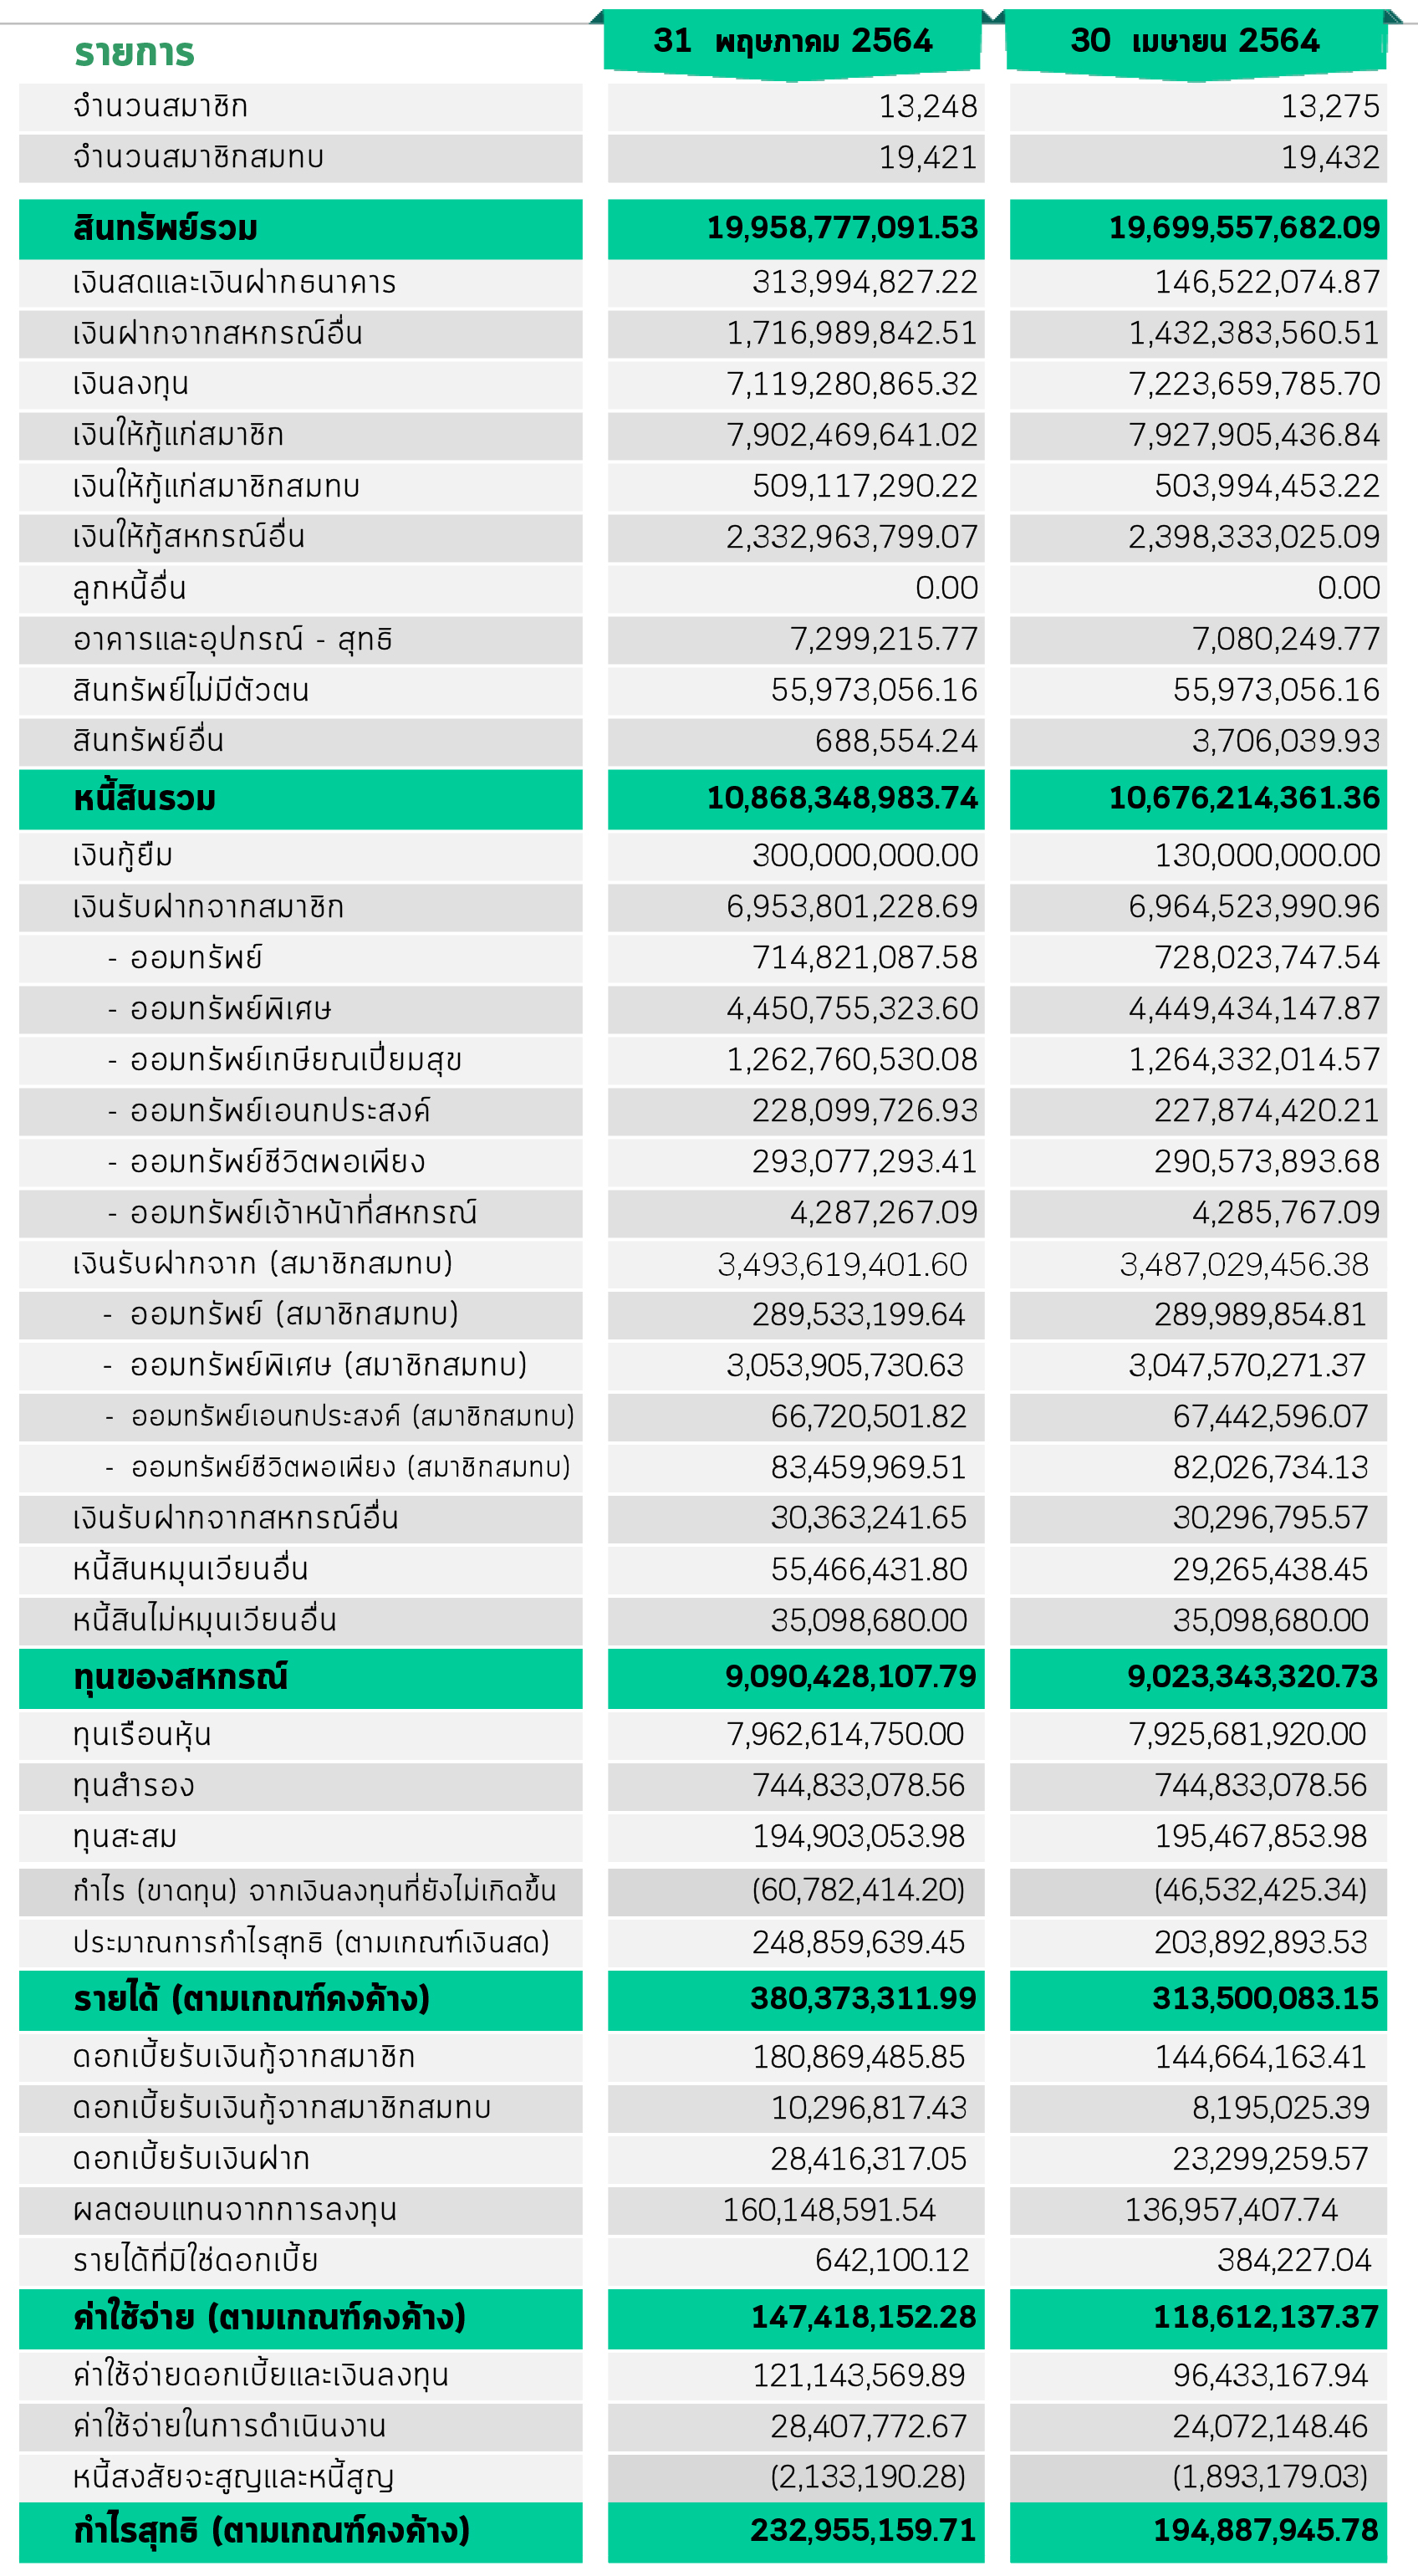Click the รายได้ (ตามเกณฑ์คงค้าง) header row
The image size is (1418, 2576).
pyautogui.click(x=301, y=2000)
